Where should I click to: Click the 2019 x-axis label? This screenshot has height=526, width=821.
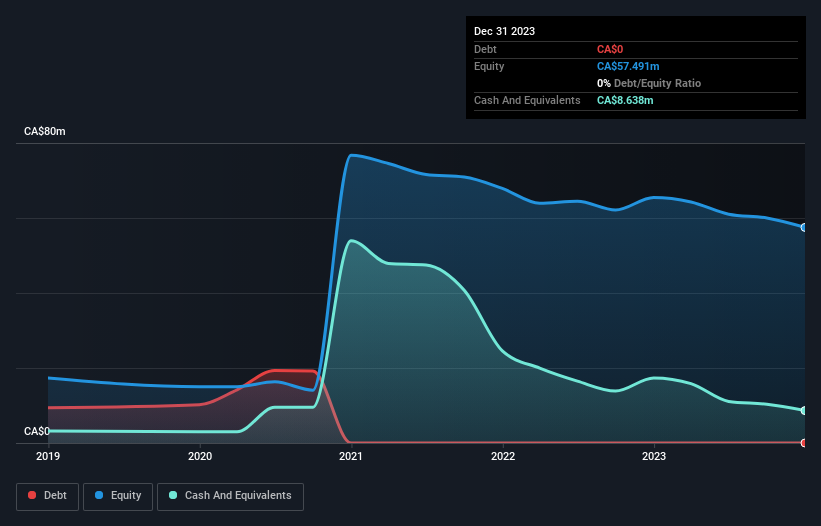[48, 456]
